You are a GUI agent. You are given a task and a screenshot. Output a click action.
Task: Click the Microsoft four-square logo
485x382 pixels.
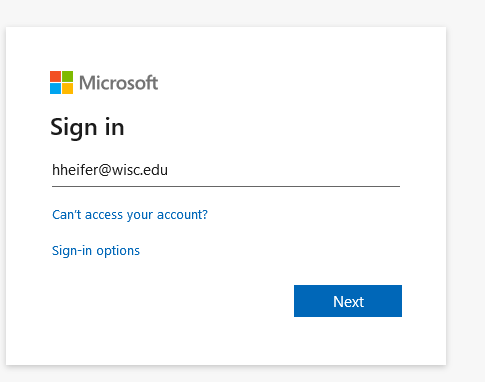[61, 82]
